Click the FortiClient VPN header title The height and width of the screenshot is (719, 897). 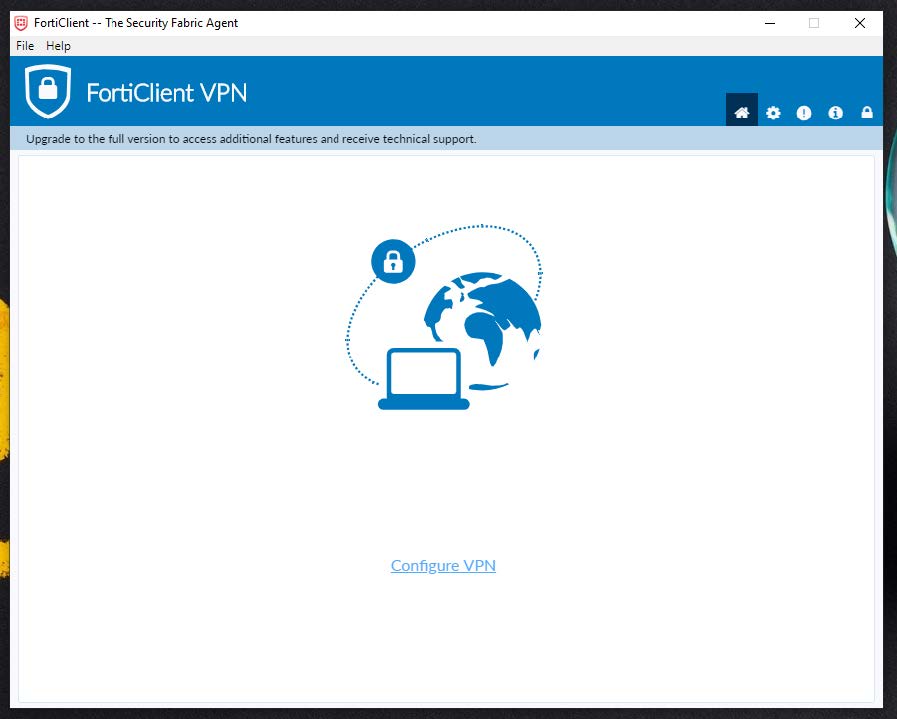[x=166, y=93]
